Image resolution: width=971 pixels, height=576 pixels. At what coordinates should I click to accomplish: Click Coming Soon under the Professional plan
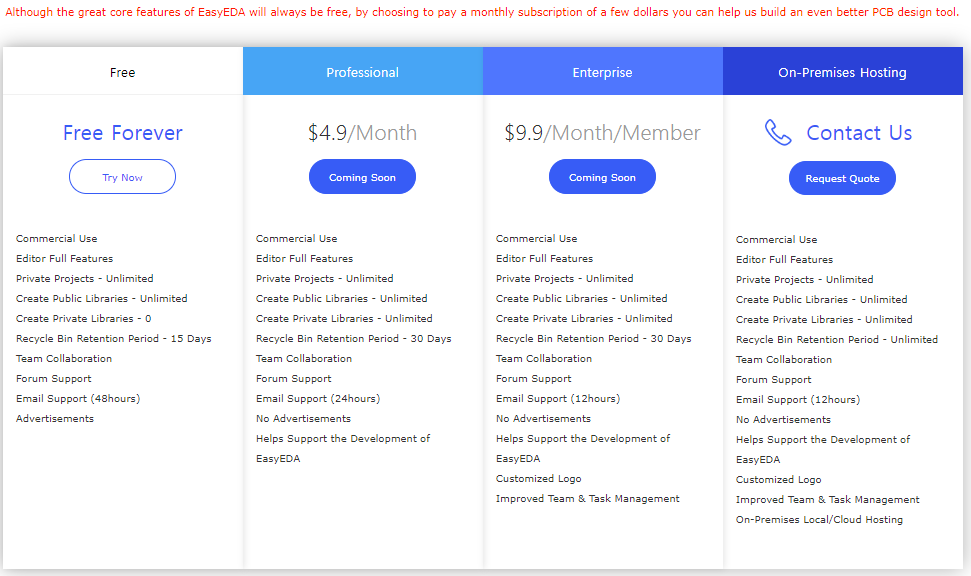(362, 177)
